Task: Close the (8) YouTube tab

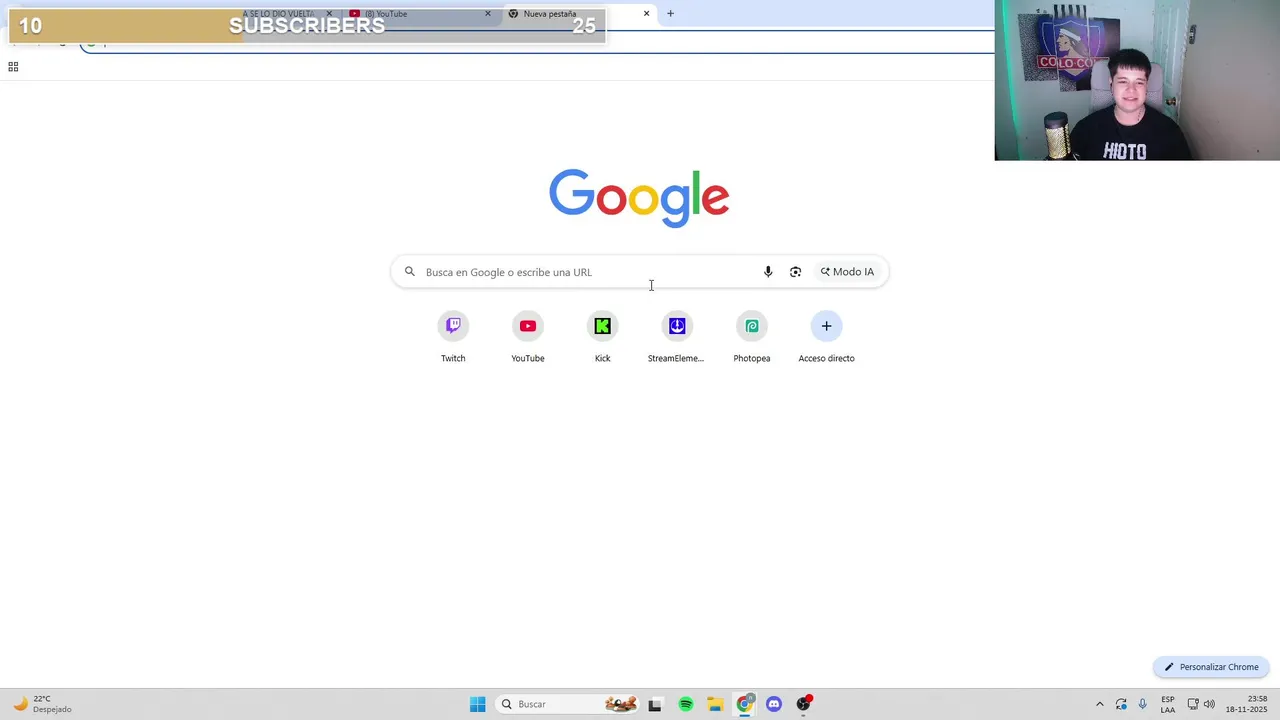Action: (x=488, y=14)
